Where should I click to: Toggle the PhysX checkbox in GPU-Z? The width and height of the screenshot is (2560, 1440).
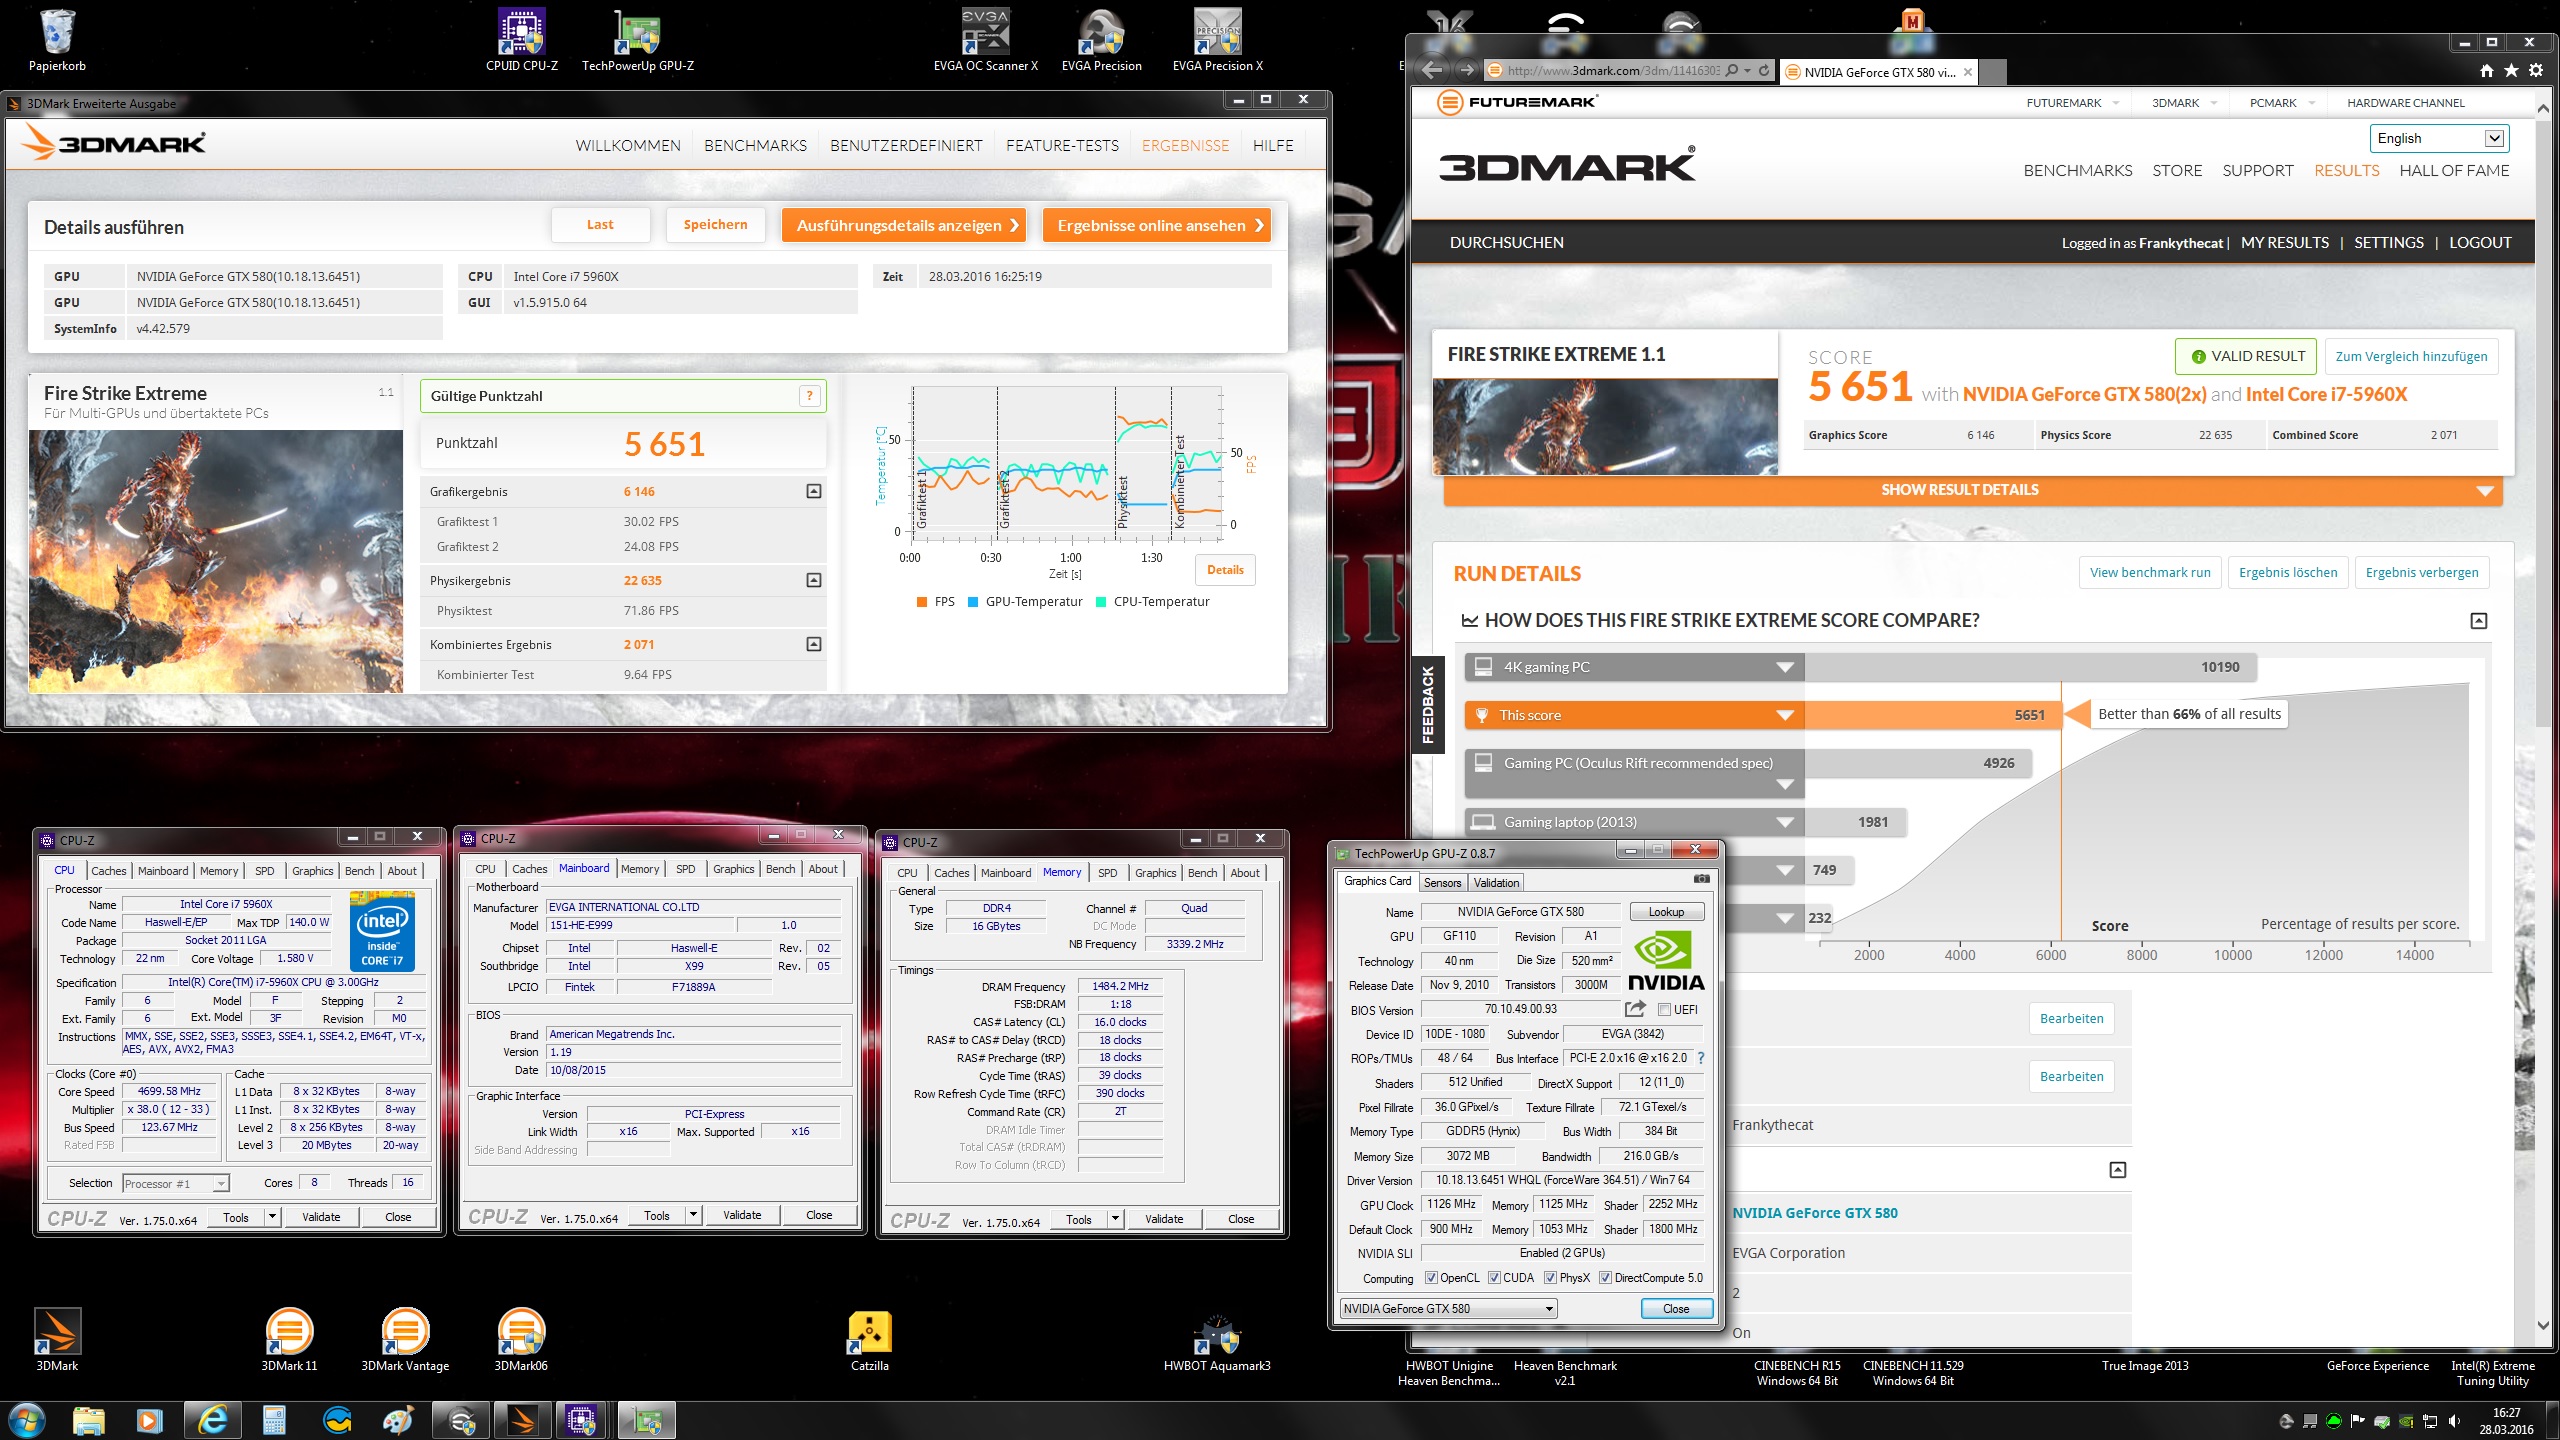(x=1550, y=1278)
